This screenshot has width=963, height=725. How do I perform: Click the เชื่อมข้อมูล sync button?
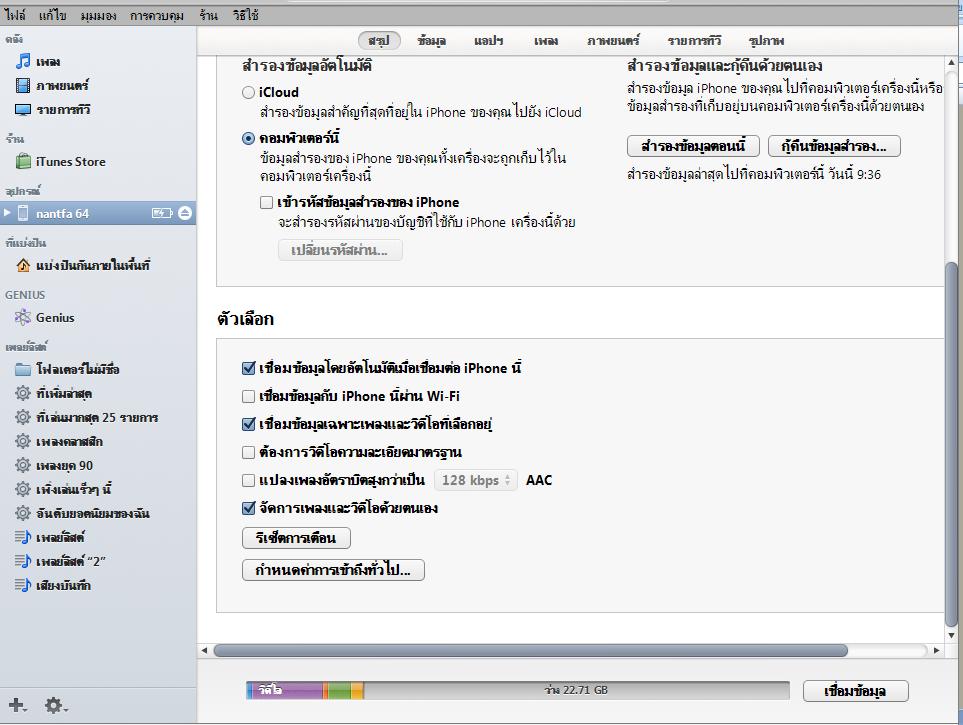click(x=856, y=691)
